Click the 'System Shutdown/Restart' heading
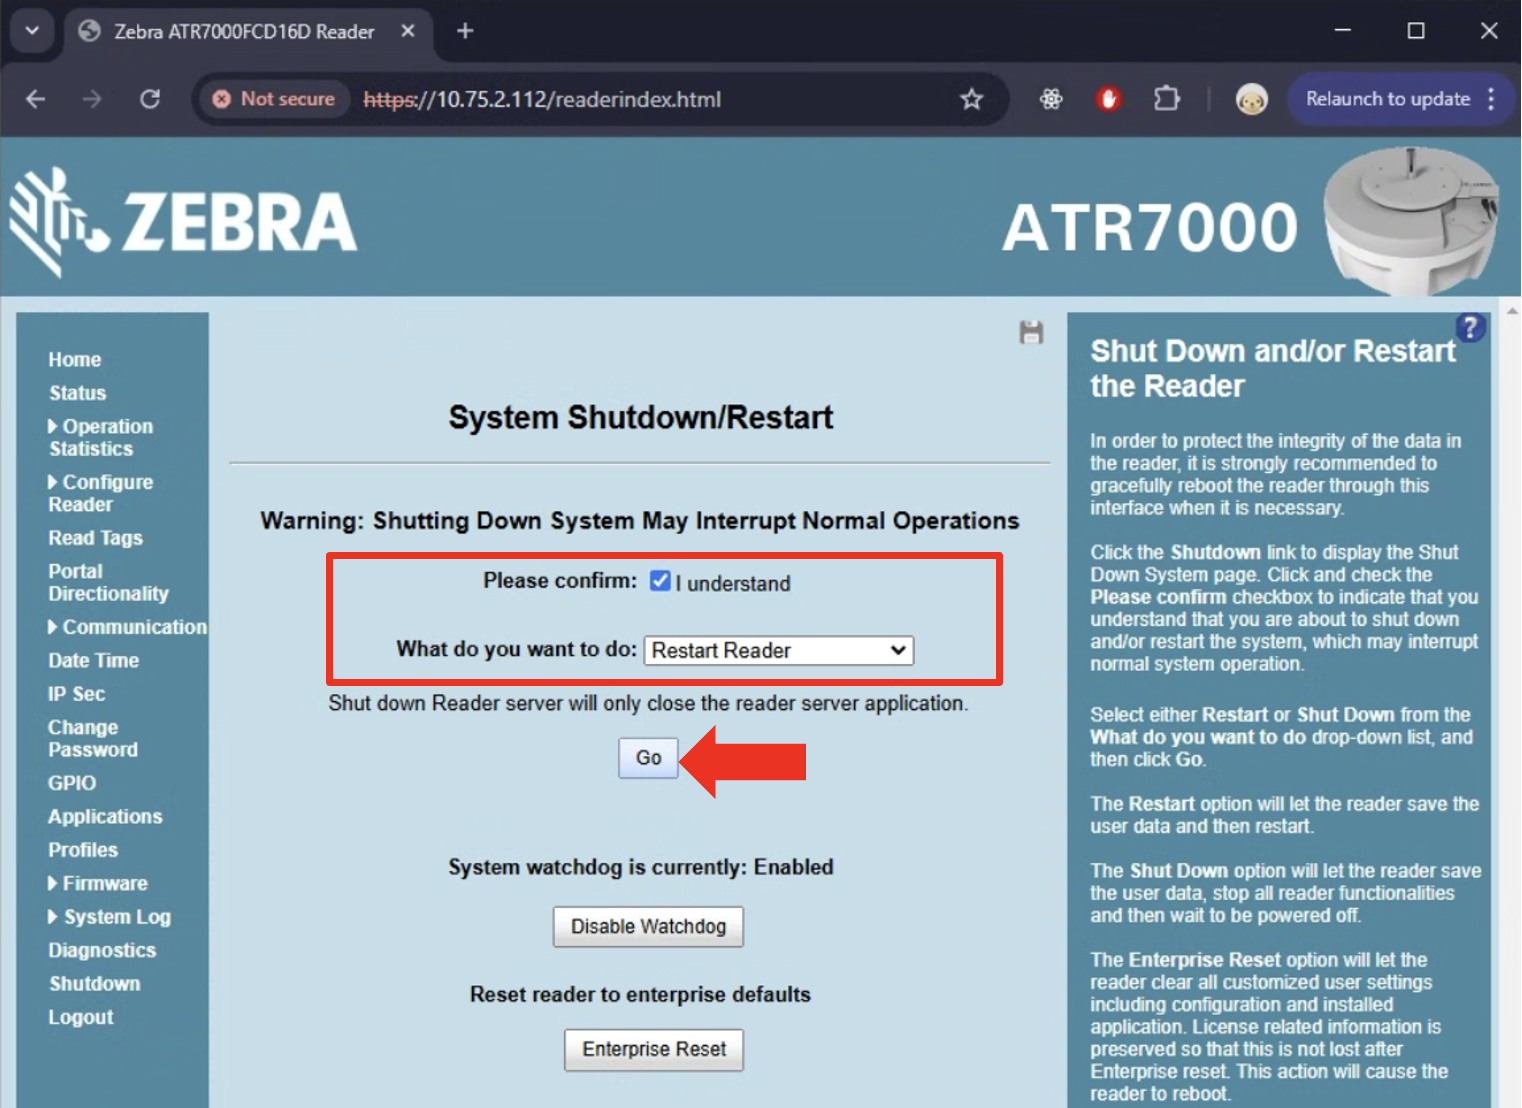The height and width of the screenshot is (1108, 1522). (x=640, y=417)
